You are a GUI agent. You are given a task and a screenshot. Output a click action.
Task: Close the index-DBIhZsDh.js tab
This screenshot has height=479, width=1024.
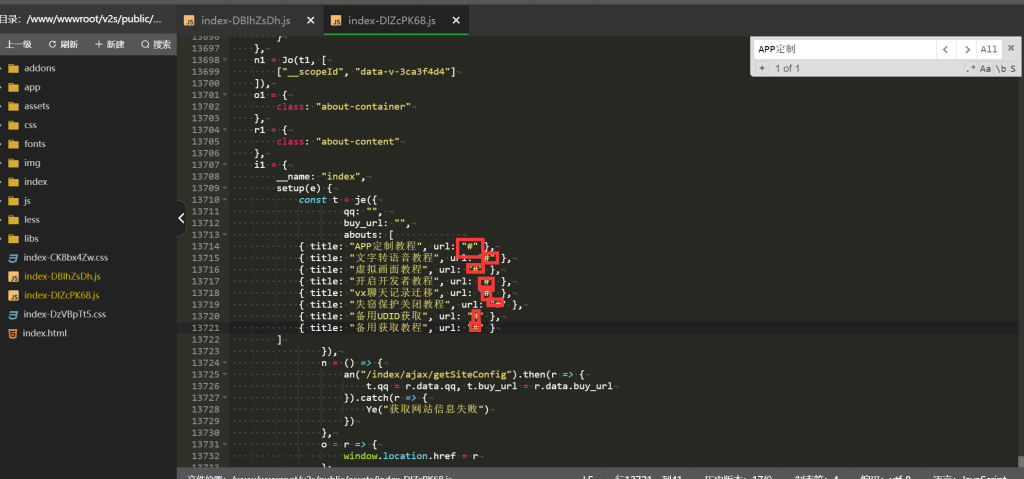(x=310, y=20)
